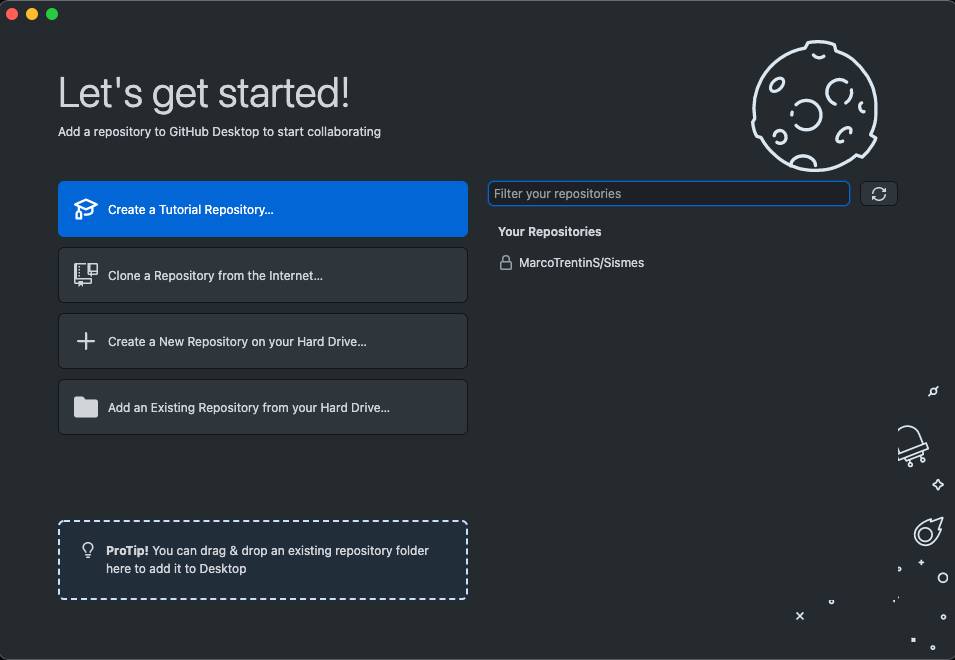The height and width of the screenshot is (660, 955).
Task: Refresh the repository list with the sync icon
Action: [878, 194]
